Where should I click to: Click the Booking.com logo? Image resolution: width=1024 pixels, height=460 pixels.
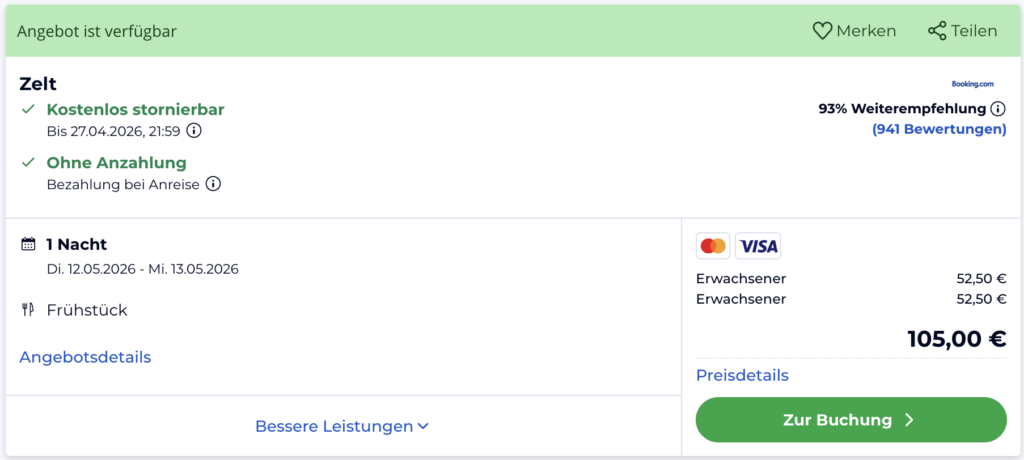tap(972, 84)
